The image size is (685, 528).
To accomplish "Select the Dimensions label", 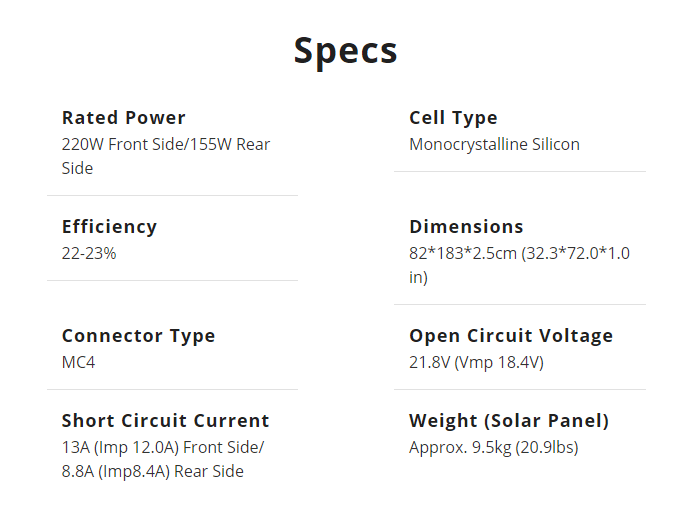I will pyautogui.click(x=466, y=227).
